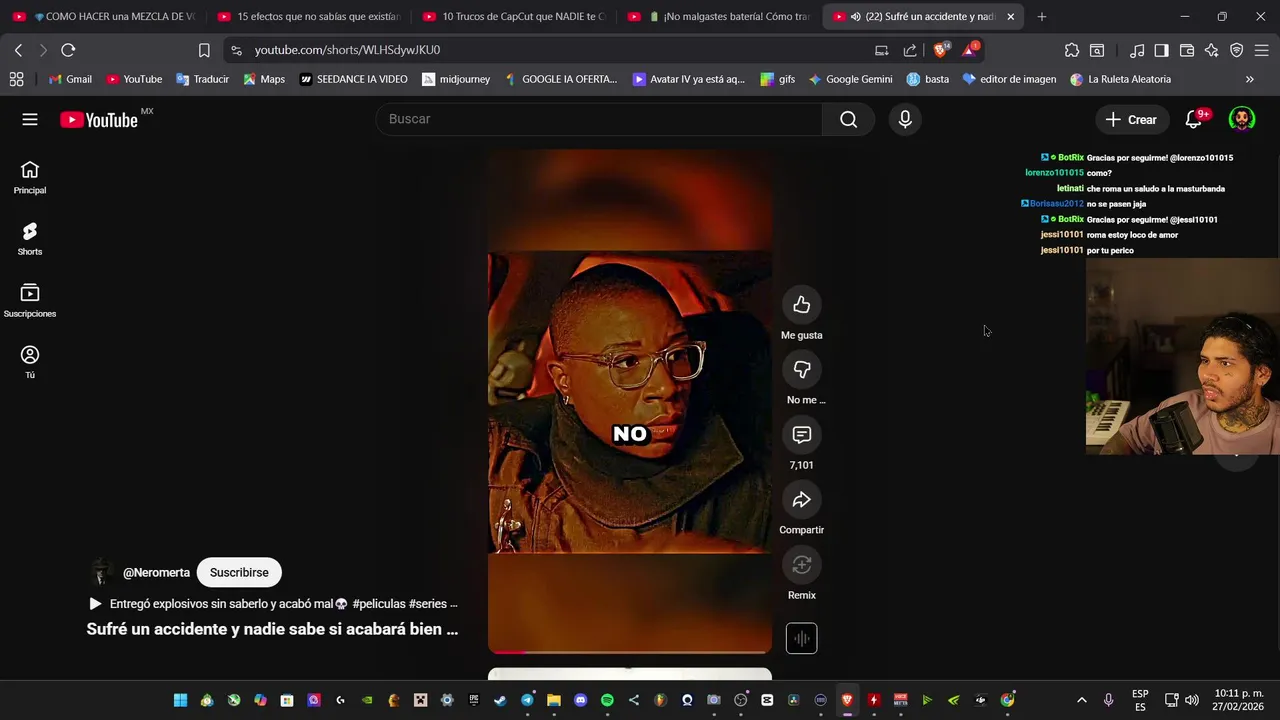The image size is (1280, 720).
Task: Pause the short by clicking the video
Action: pyautogui.click(x=630, y=400)
